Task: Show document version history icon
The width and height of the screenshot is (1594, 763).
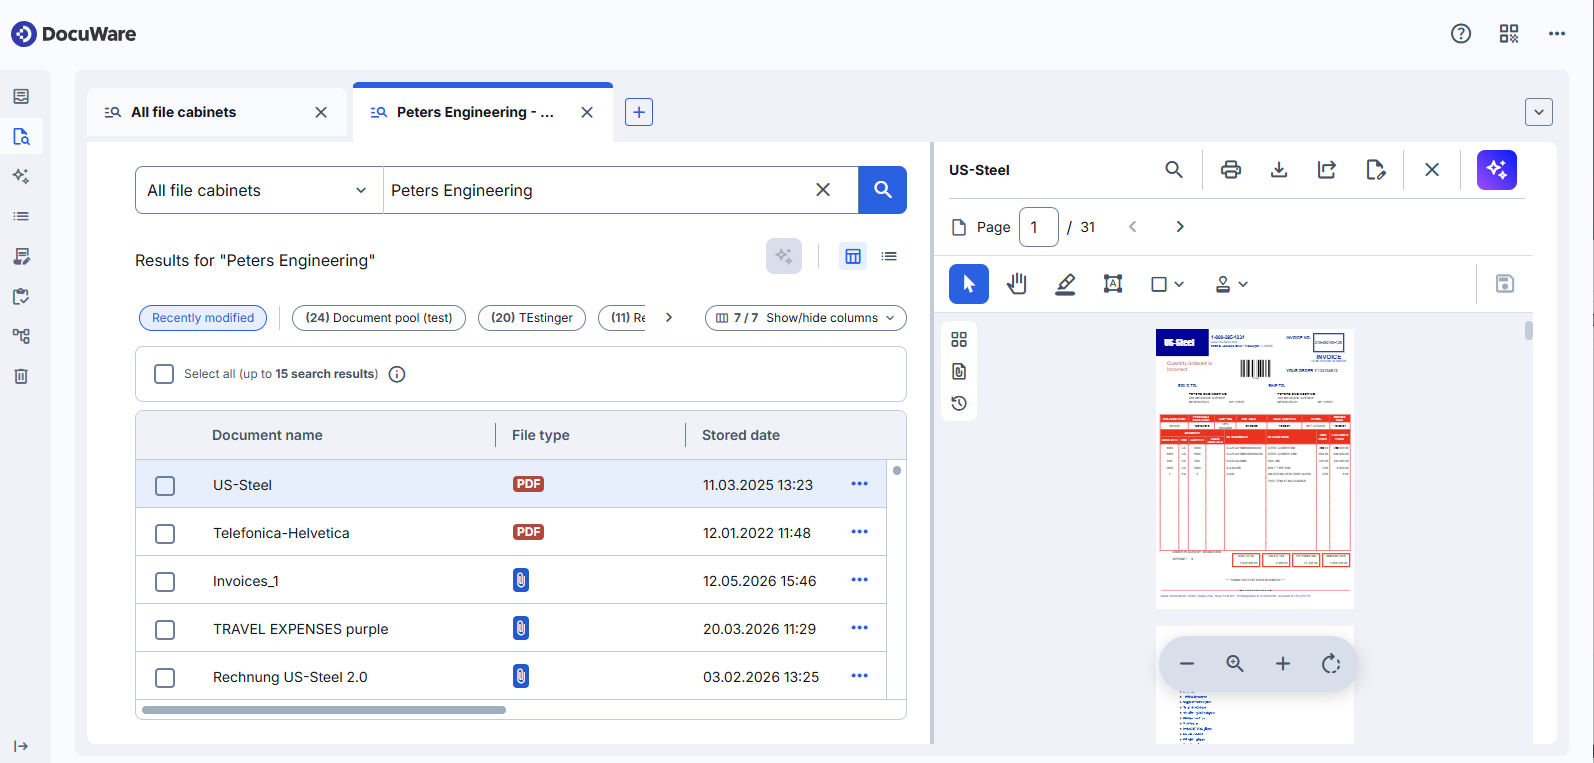Action: (959, 403)
